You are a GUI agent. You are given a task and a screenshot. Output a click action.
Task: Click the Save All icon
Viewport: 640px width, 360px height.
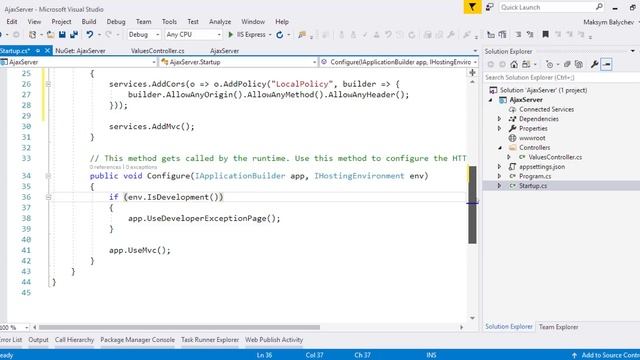coord(74,35)
